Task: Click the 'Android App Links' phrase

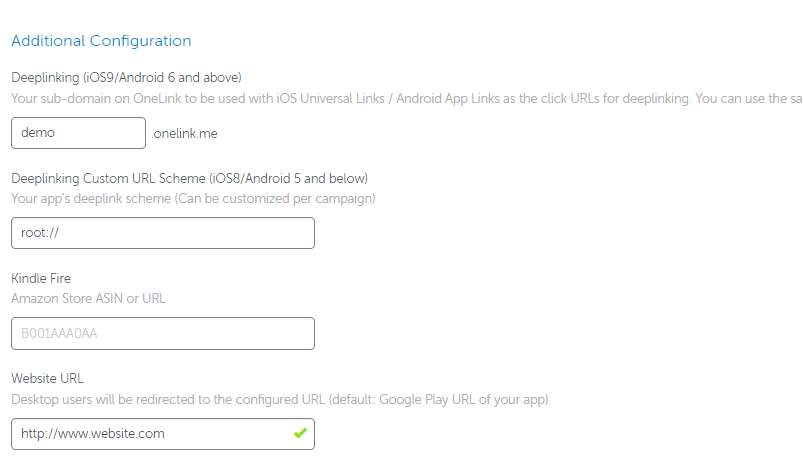Action: (448, 99)
